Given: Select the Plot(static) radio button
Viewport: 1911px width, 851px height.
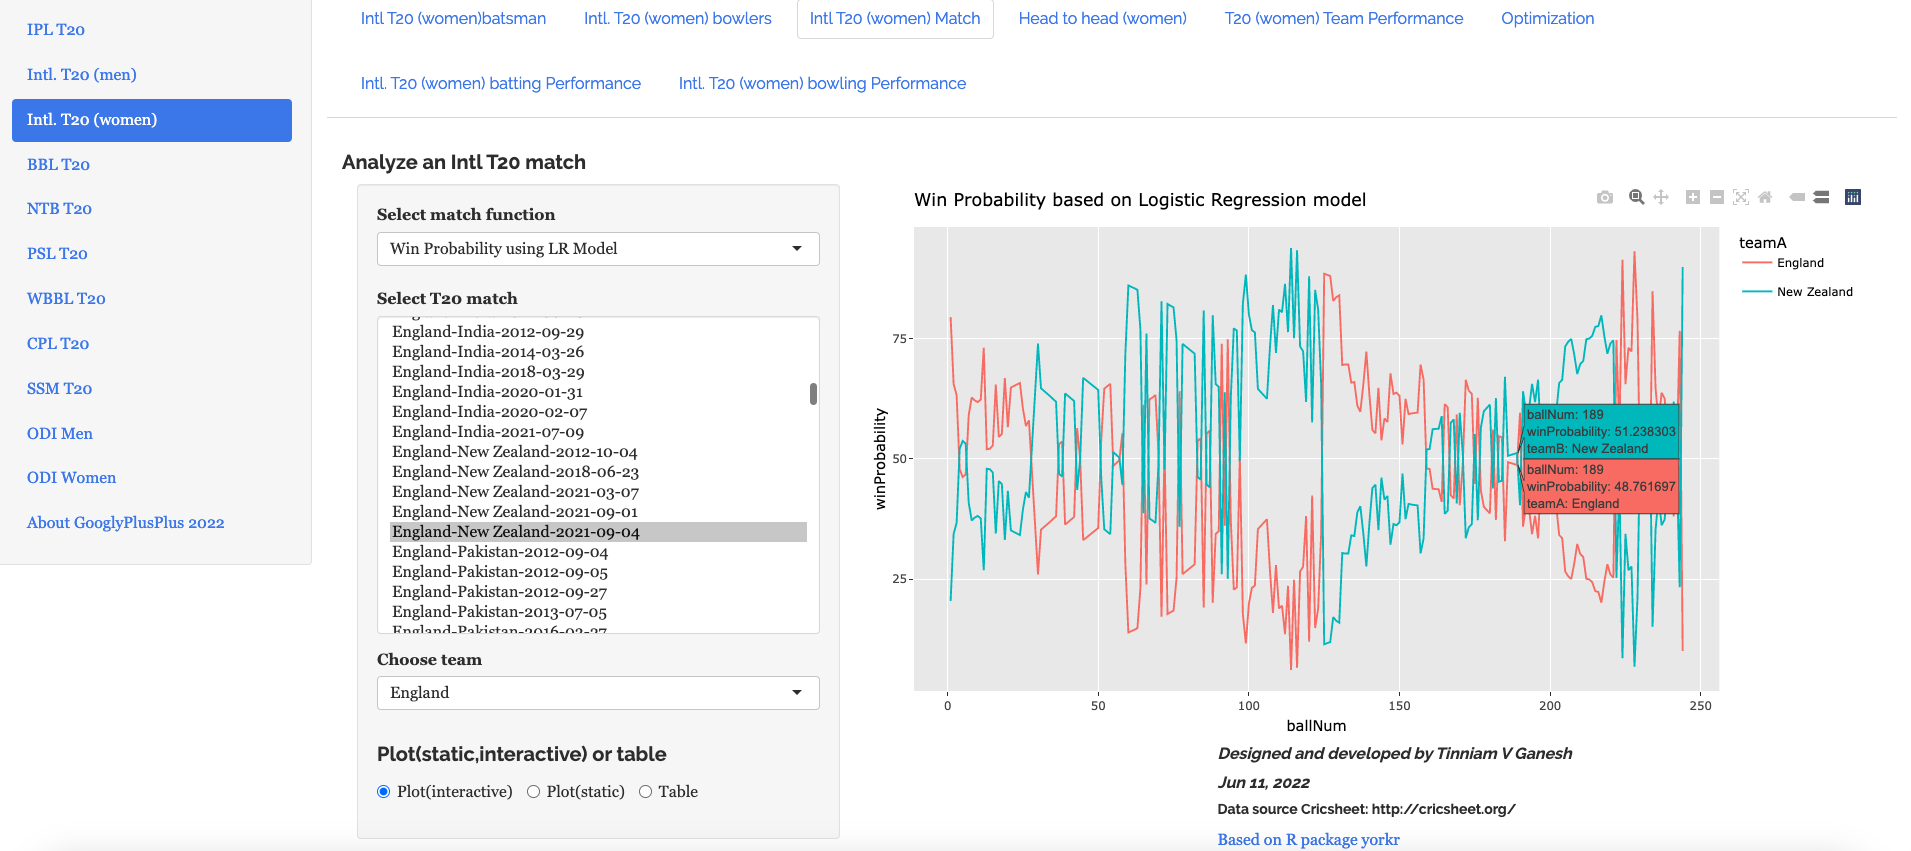Looking at the screenshot, I should point(534,792).
